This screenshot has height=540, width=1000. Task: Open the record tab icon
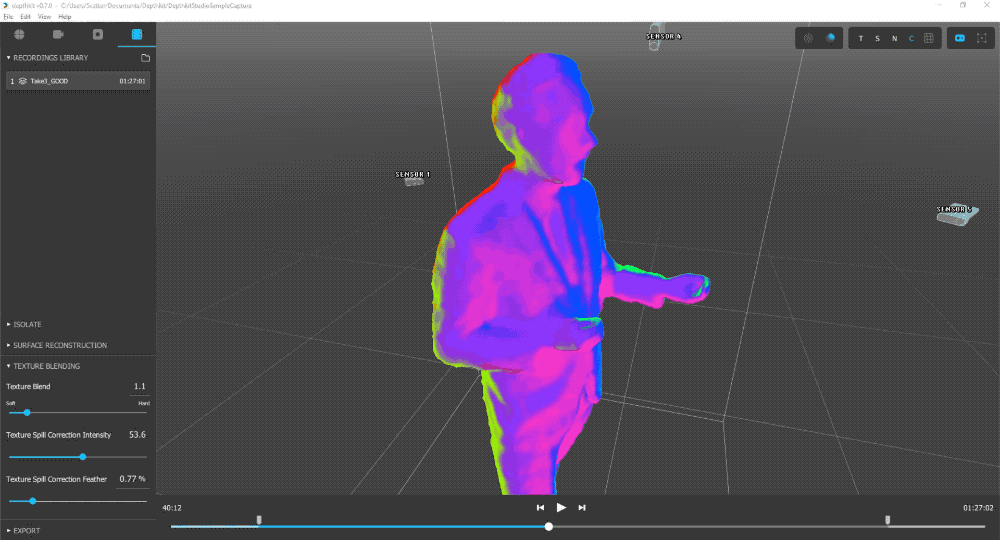97,35
